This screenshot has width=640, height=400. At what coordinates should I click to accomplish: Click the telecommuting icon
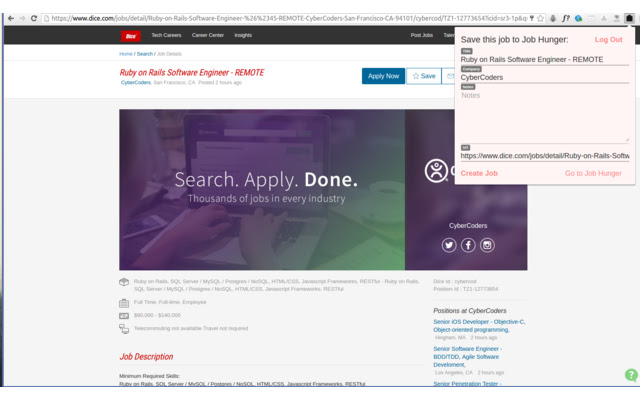coord(124,329)
